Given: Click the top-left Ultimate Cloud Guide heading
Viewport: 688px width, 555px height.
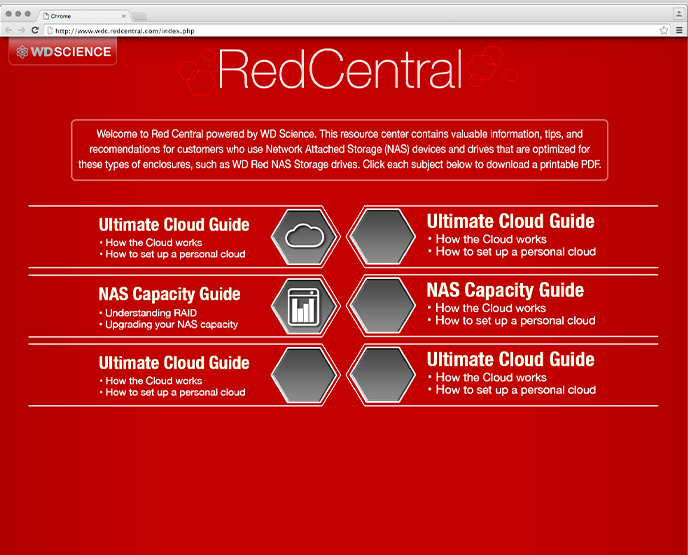Looking at the screenshot, I should point(174,225).
